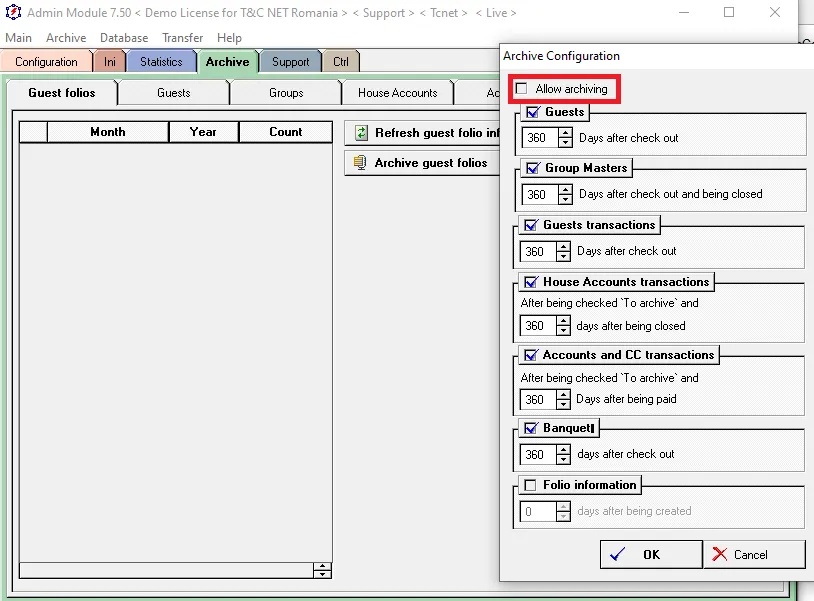Switch to the Statistics tab
This screenshot has width=814, height=601.
[x=161, y=62]
